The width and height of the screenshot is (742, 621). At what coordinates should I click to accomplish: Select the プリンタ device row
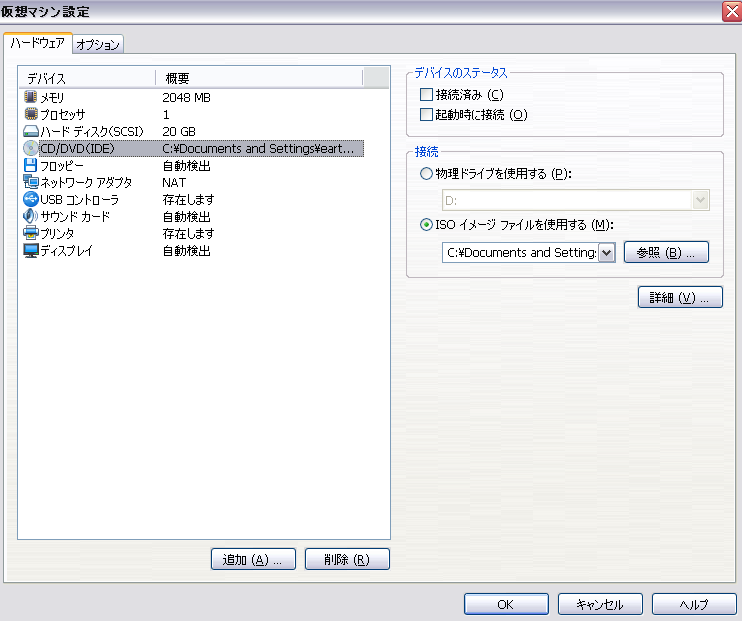click(192, 233)
